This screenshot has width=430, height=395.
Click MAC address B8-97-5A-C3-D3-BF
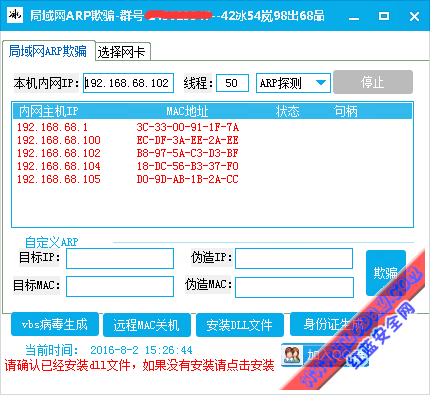point(188,153)
